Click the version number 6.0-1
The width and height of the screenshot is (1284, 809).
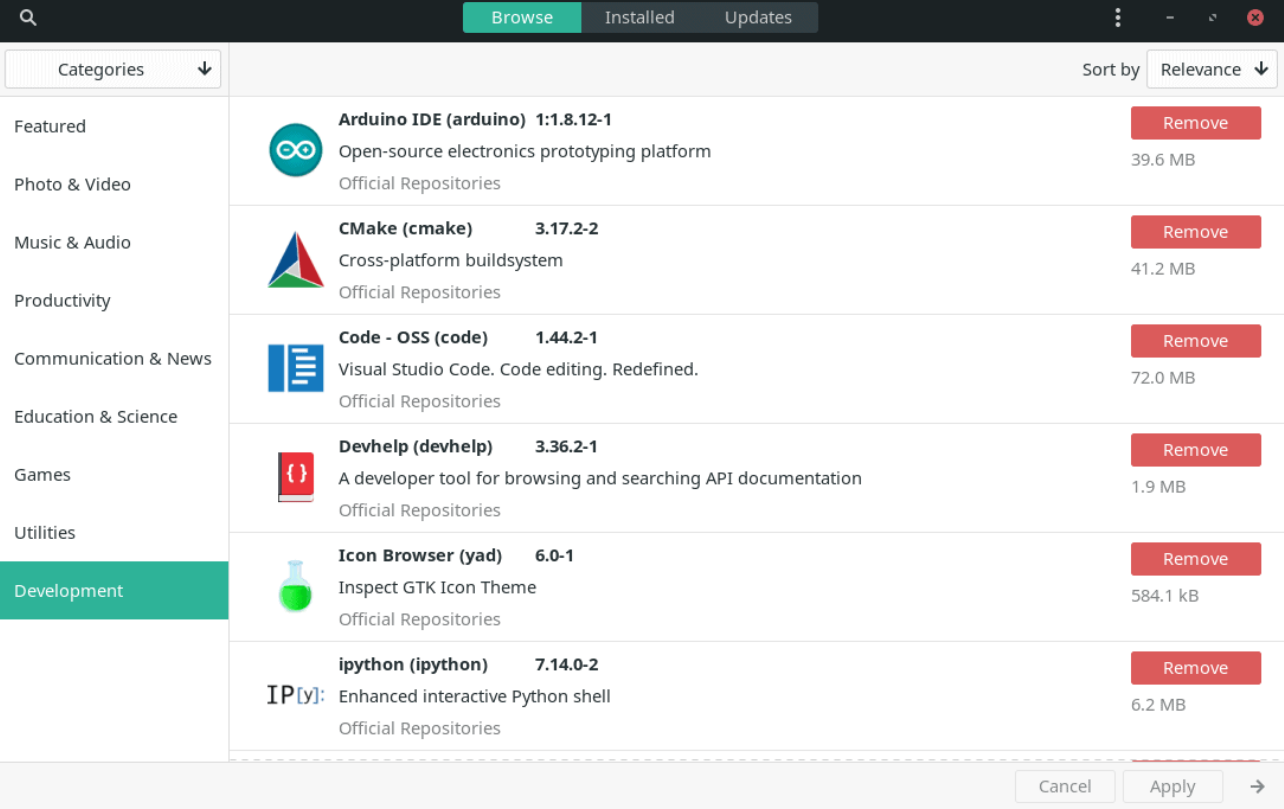click(554, 555)
